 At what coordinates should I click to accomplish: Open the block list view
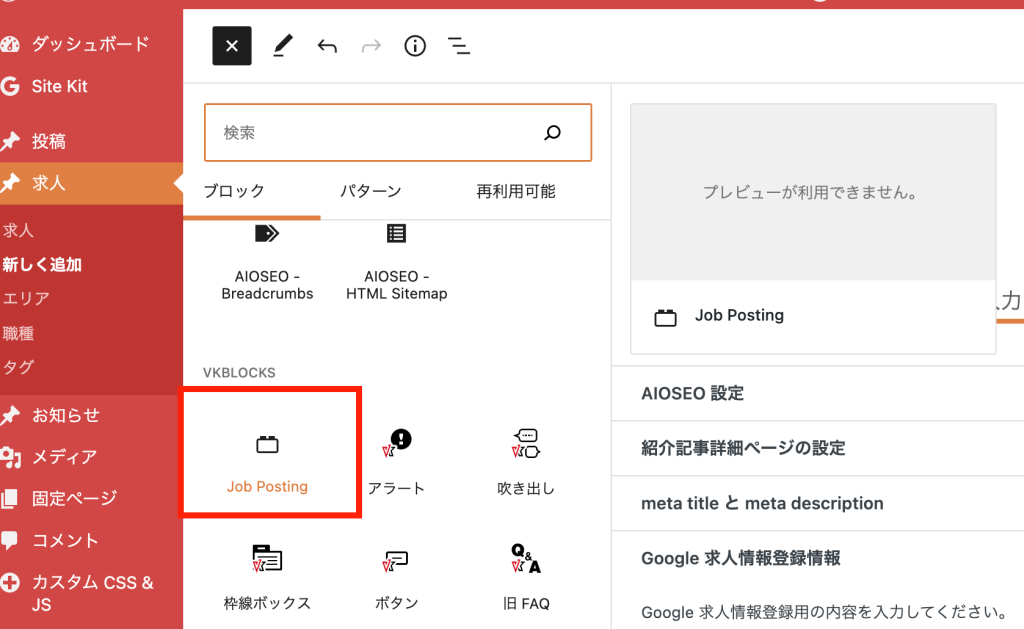pyautogui.click(x=459, y=46)
